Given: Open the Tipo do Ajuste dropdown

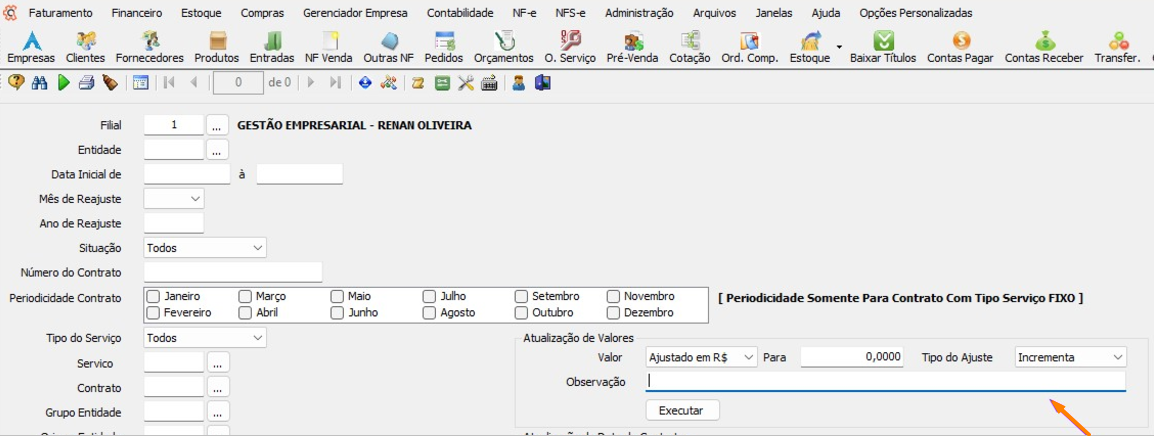Looking at the screenshot, I should click(x=1071, y=357).
